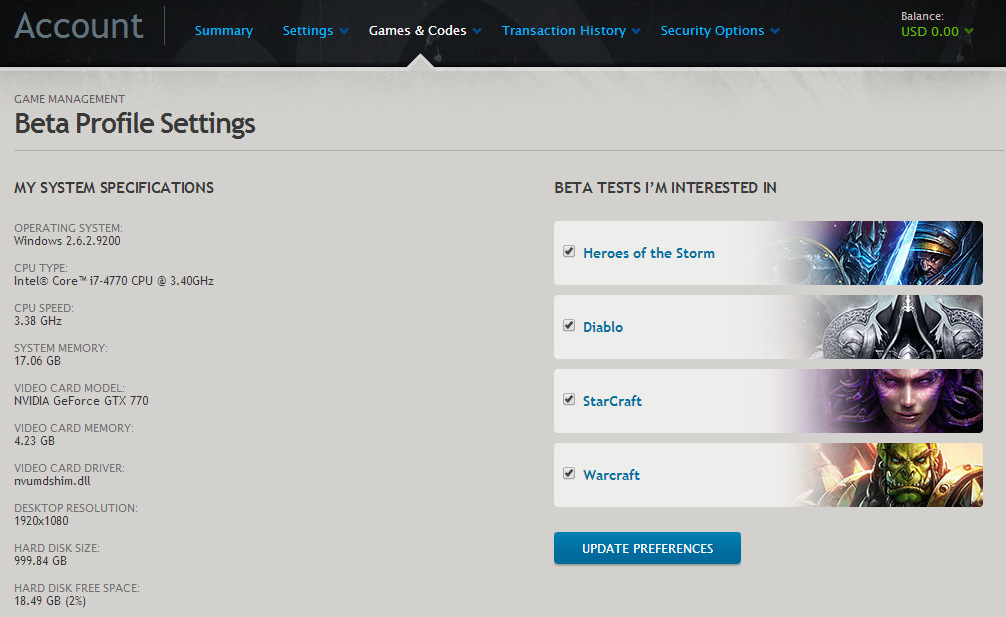1006x617 pixels.
Task: Toggle the Diablo beta checkbox
Action: (569, 326)
